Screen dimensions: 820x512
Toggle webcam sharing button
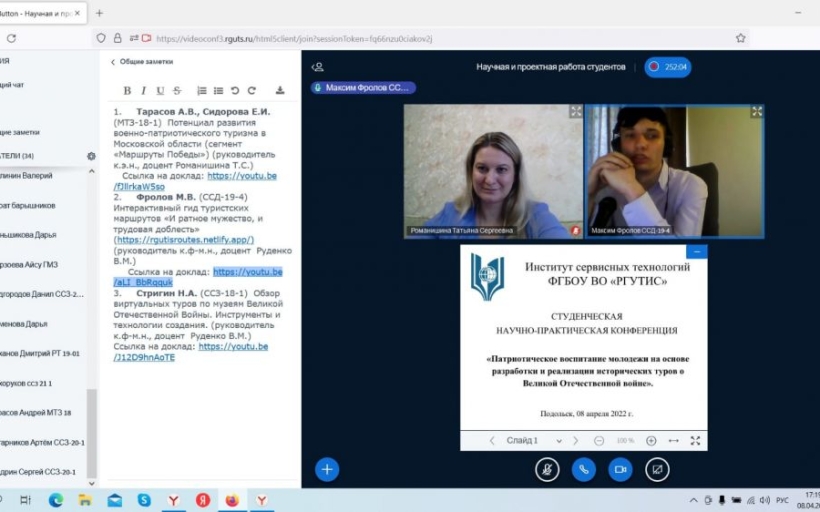click(x=620, y=470)
